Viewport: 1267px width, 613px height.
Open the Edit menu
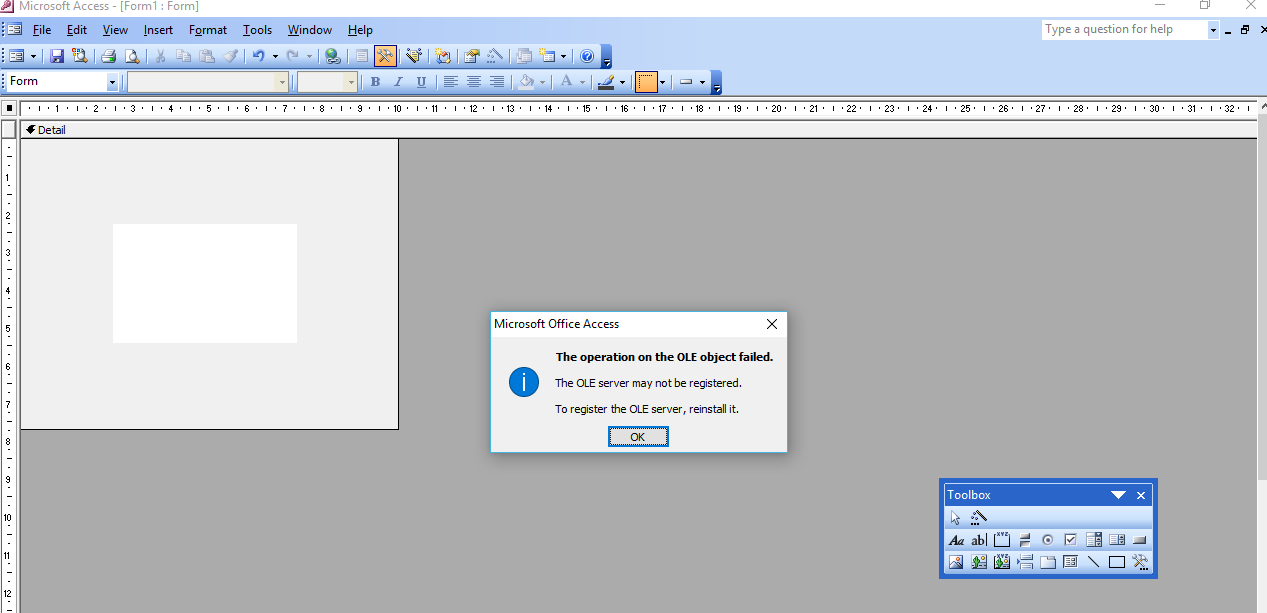77,30
